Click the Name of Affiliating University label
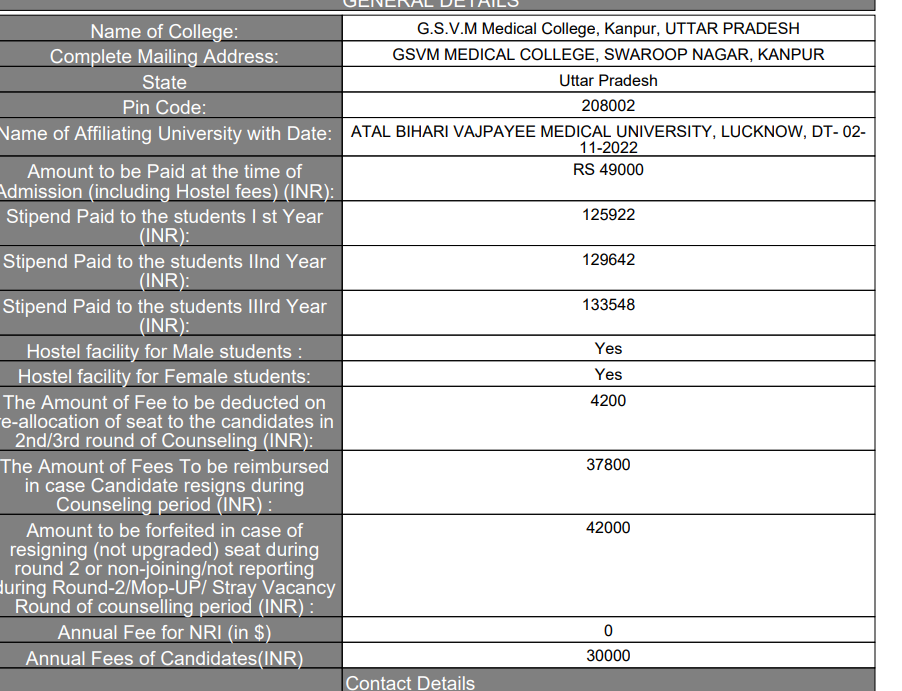Image resolution: width=902 pixels, height=691 pixels. [165, 133]
